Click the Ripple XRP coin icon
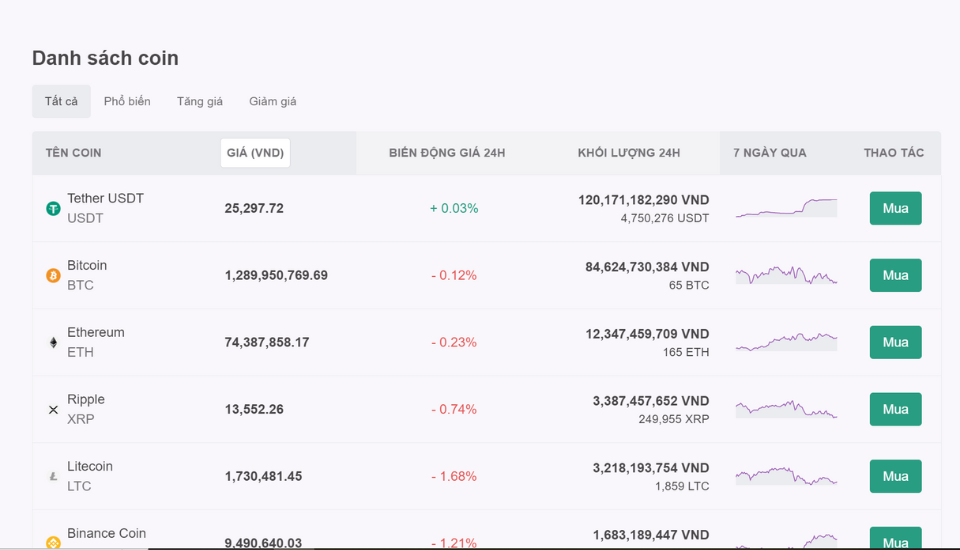 (54, 410)
